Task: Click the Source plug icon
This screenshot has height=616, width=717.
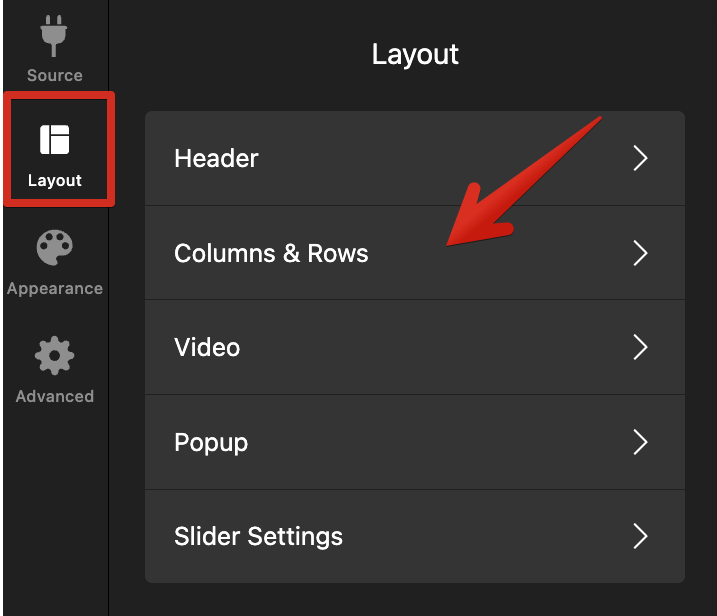Action: pos(54,36)
